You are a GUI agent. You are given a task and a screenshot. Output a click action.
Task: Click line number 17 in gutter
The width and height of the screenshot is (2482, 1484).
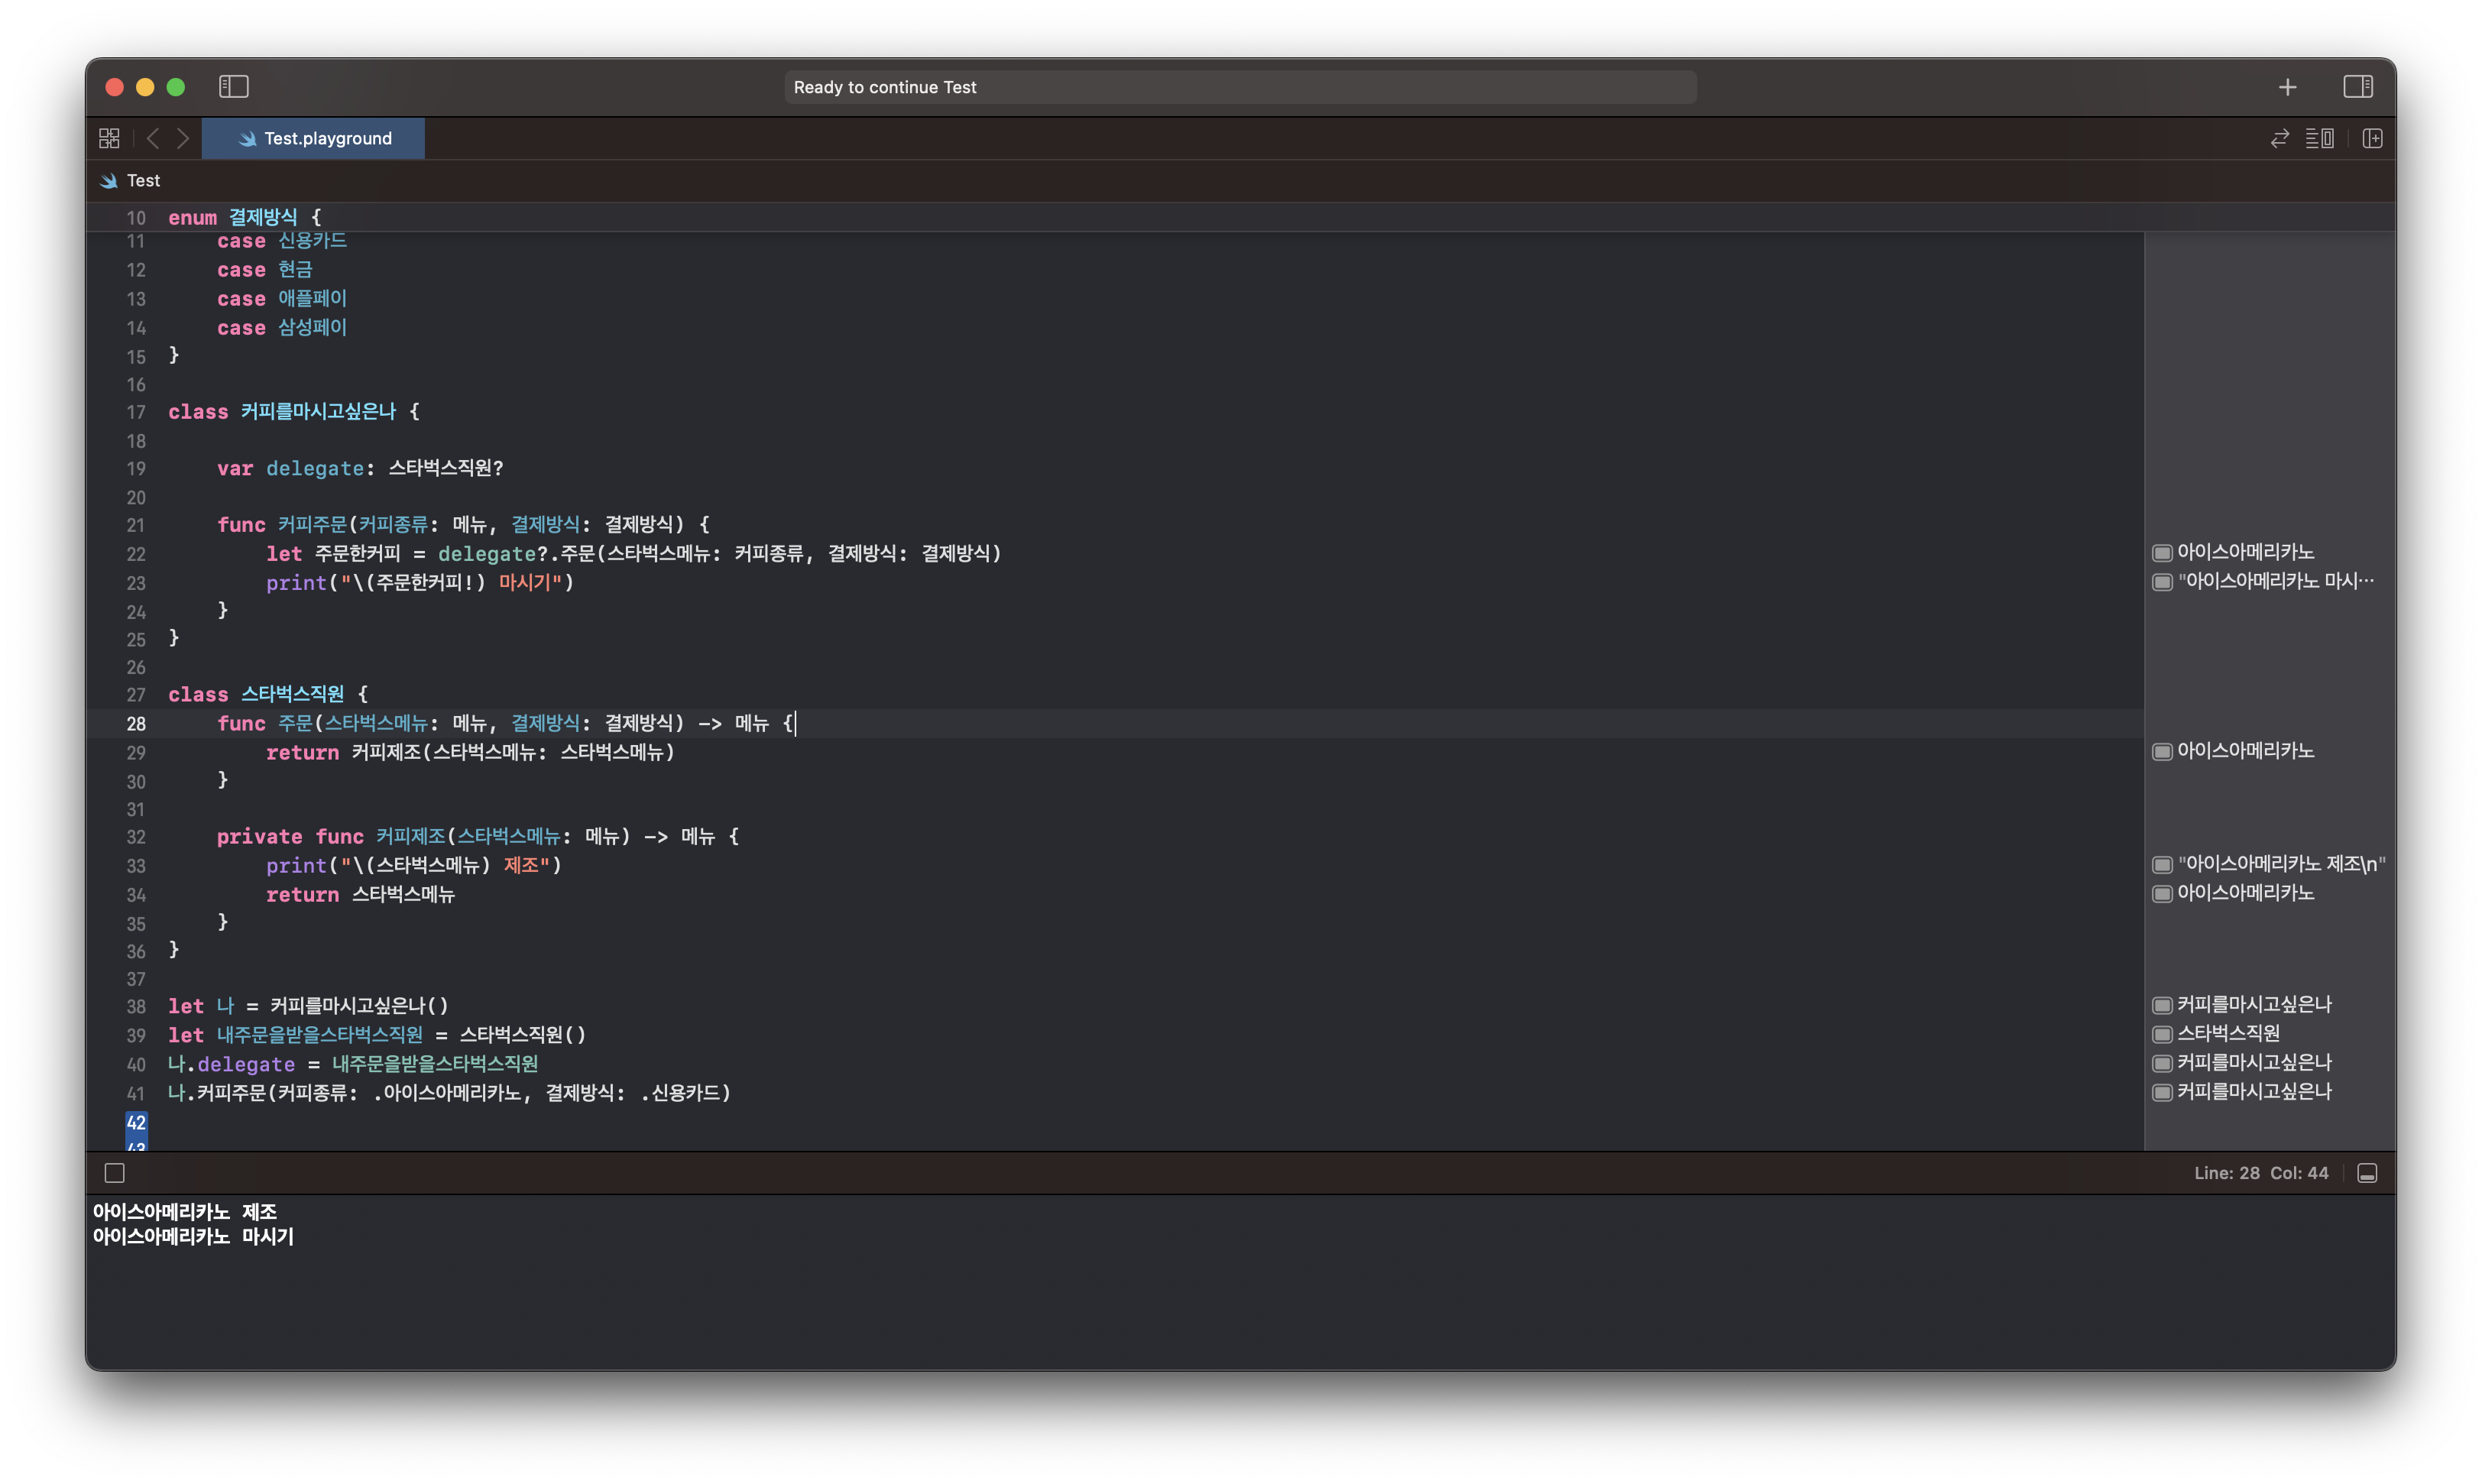click(136, 412)
